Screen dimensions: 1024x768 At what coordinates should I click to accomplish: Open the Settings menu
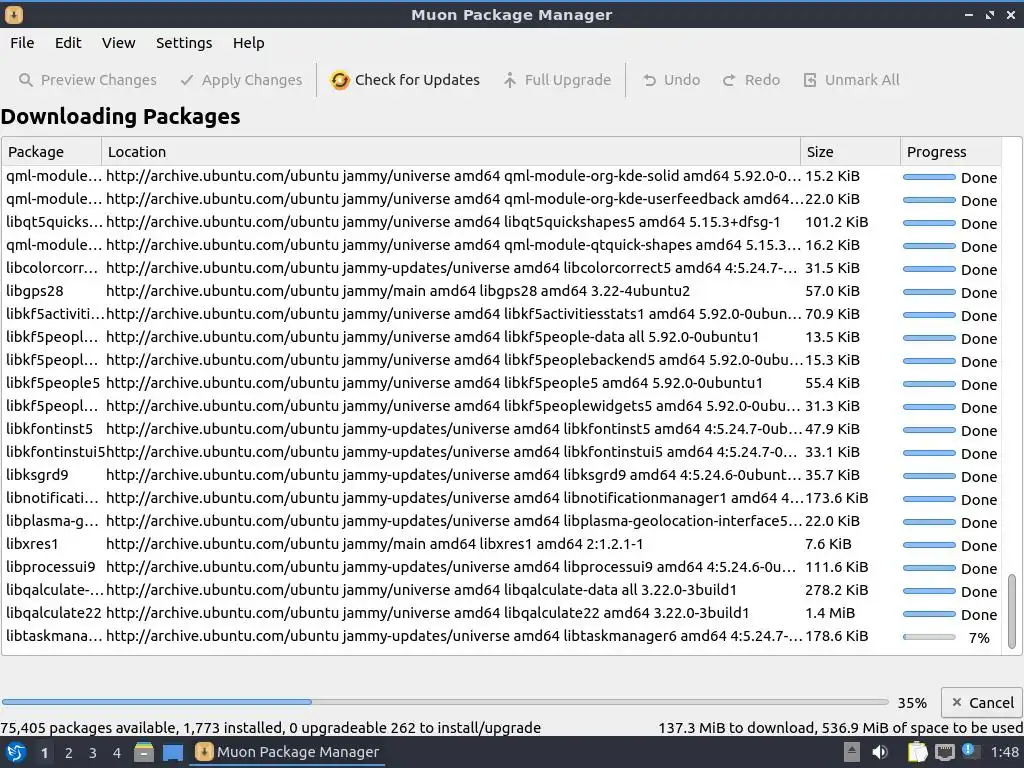(184, 43)
